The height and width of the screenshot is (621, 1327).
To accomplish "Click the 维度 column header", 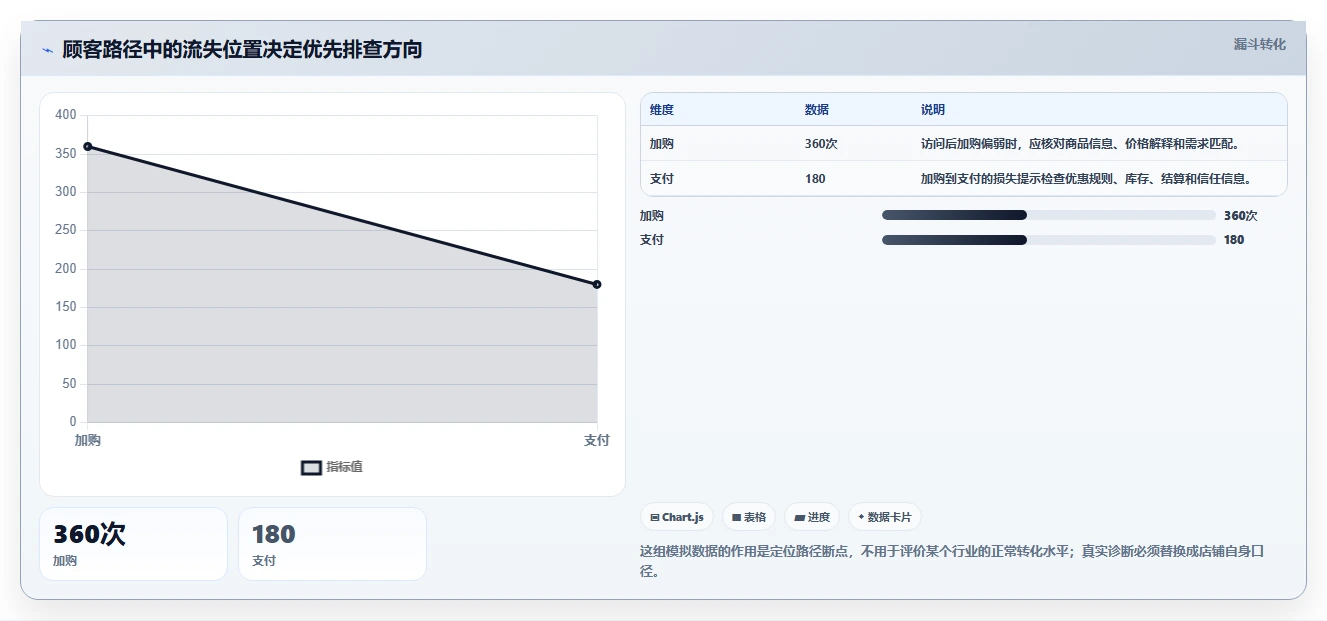I will 662,110.
